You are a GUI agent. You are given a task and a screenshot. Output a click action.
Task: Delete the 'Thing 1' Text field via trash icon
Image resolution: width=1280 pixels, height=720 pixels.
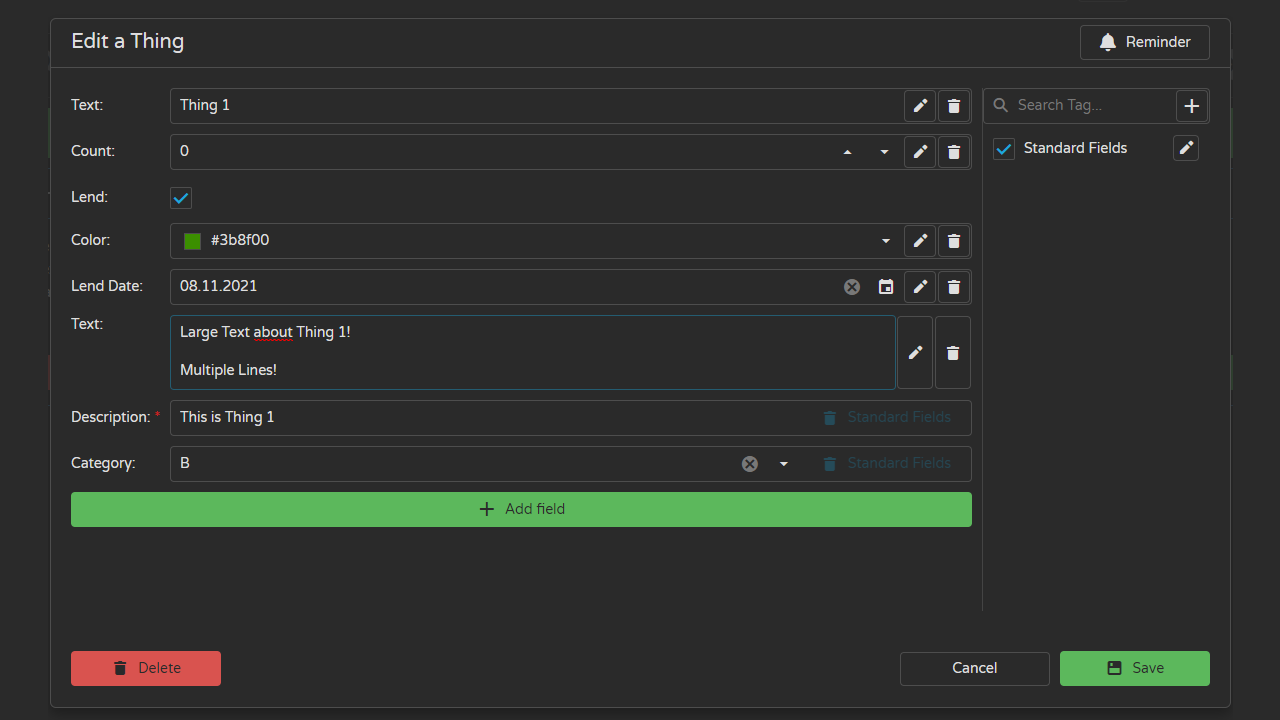pos(954,106)
